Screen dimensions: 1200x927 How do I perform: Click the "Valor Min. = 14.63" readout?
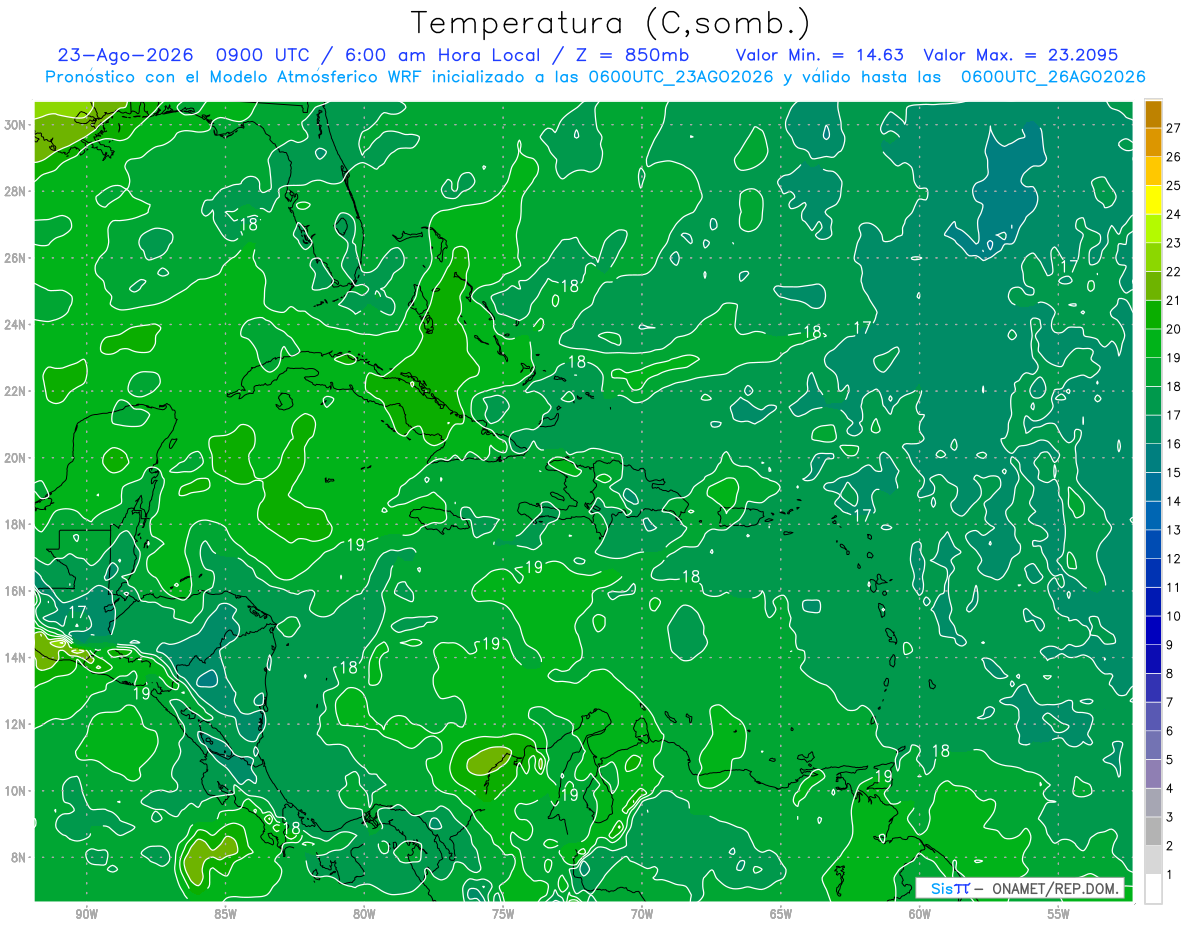point(820,55)
